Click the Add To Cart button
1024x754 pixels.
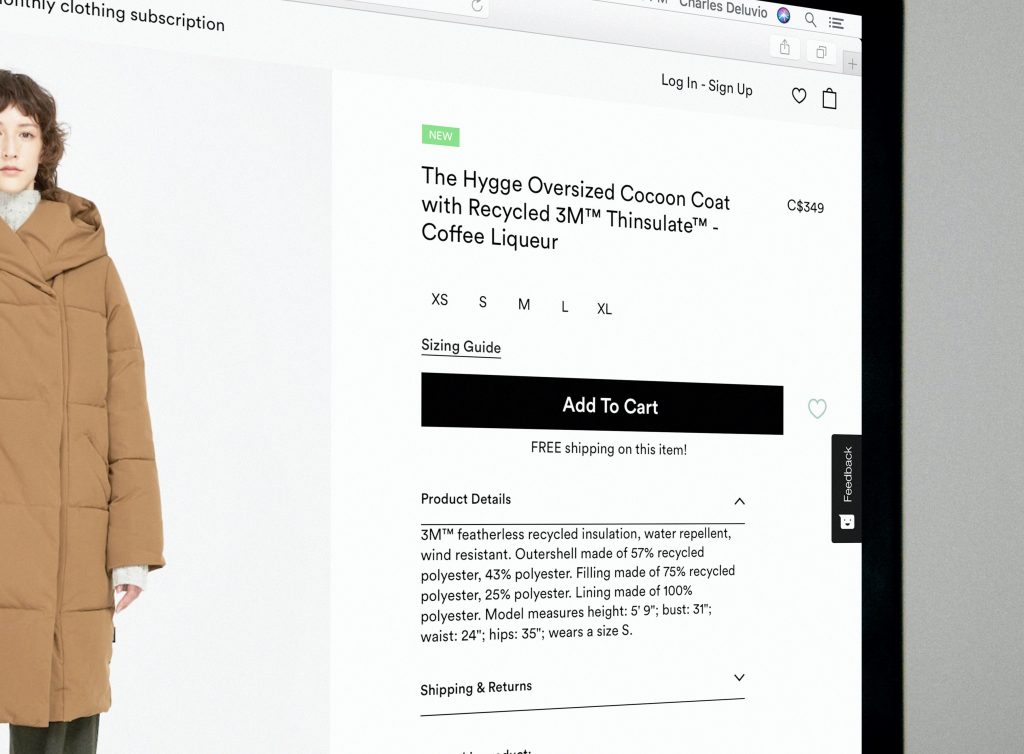[602, 404]
